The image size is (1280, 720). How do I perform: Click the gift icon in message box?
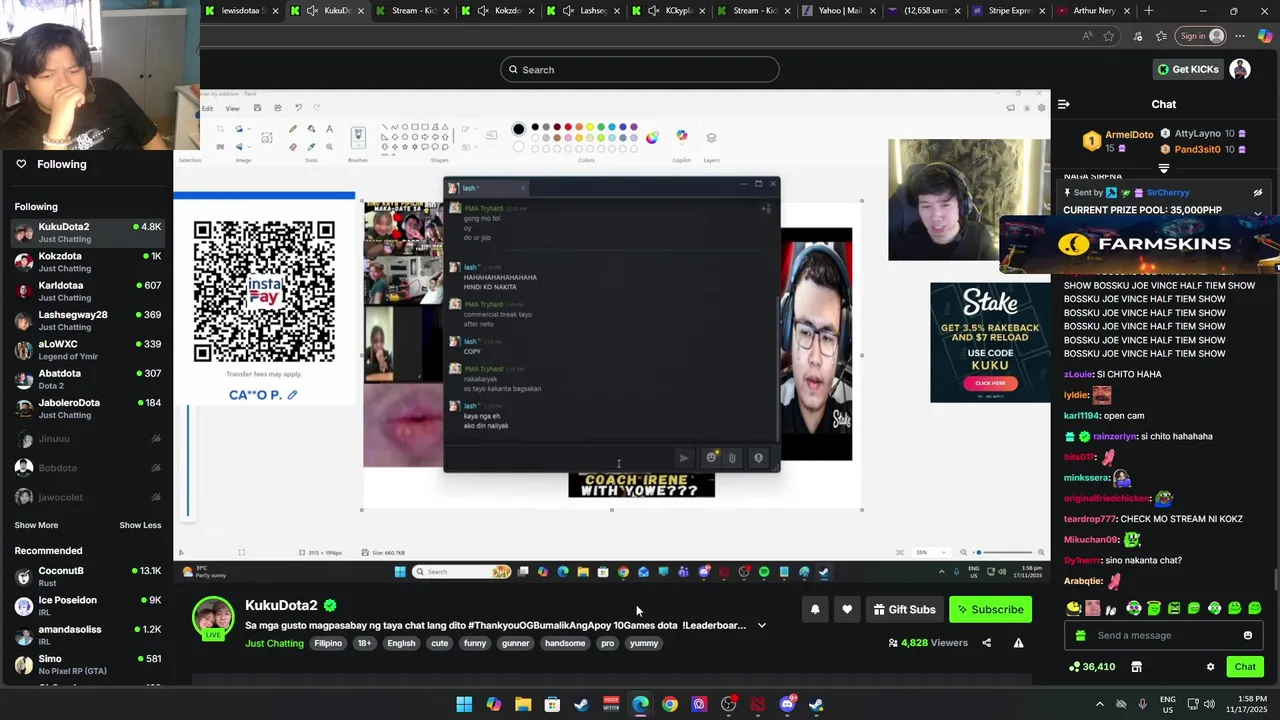(1080, 635)
